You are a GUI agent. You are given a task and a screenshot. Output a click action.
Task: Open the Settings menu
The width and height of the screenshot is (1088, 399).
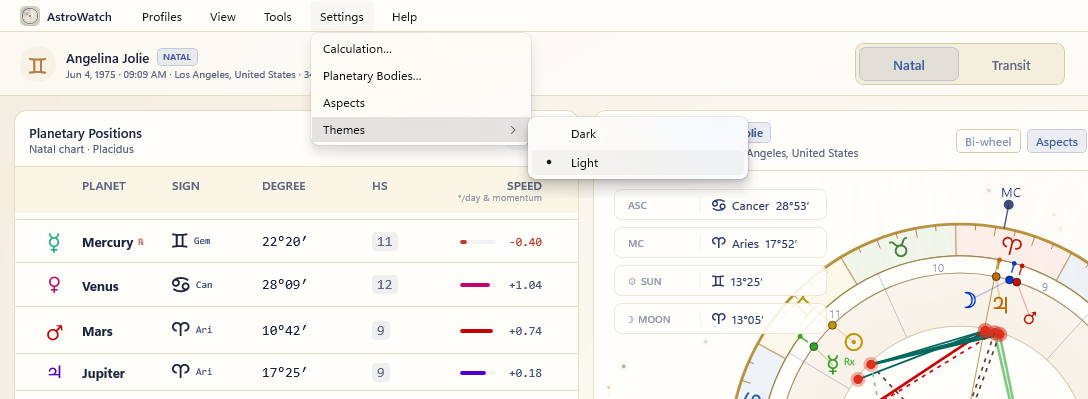(341, 17)
